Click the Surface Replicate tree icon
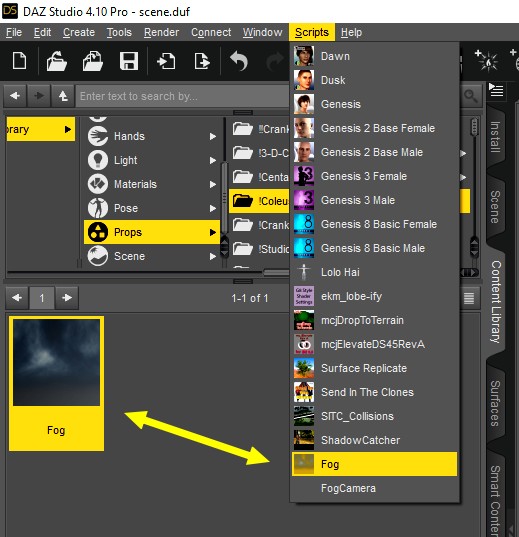This screenshot has height=537, width=519. coord(304,368)
